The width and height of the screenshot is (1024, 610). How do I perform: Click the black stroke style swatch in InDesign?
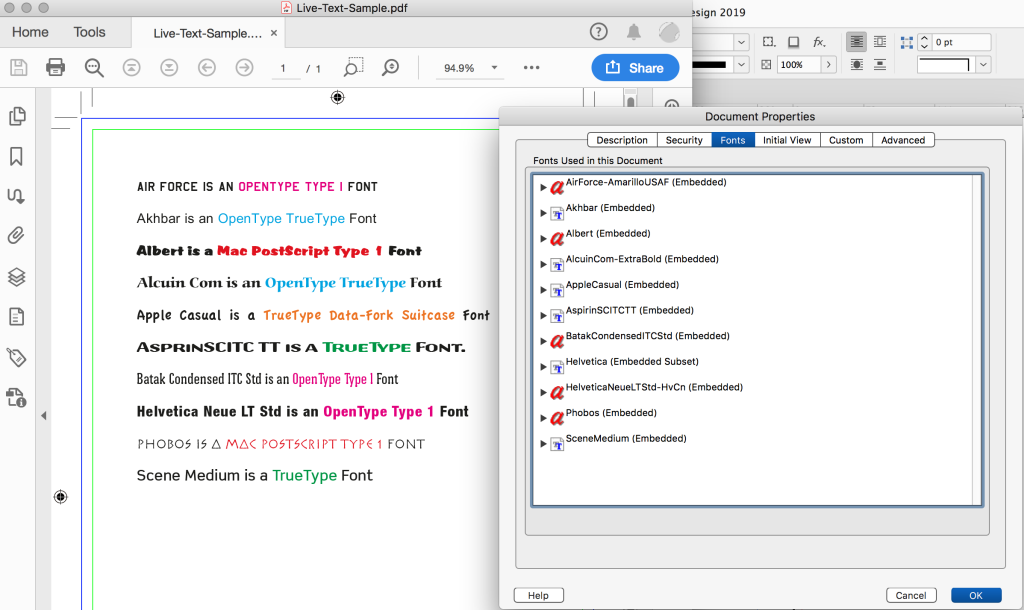click(711, 65)
